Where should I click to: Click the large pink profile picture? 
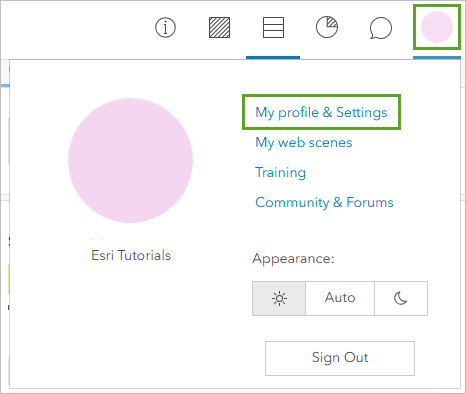pos(130,160)
